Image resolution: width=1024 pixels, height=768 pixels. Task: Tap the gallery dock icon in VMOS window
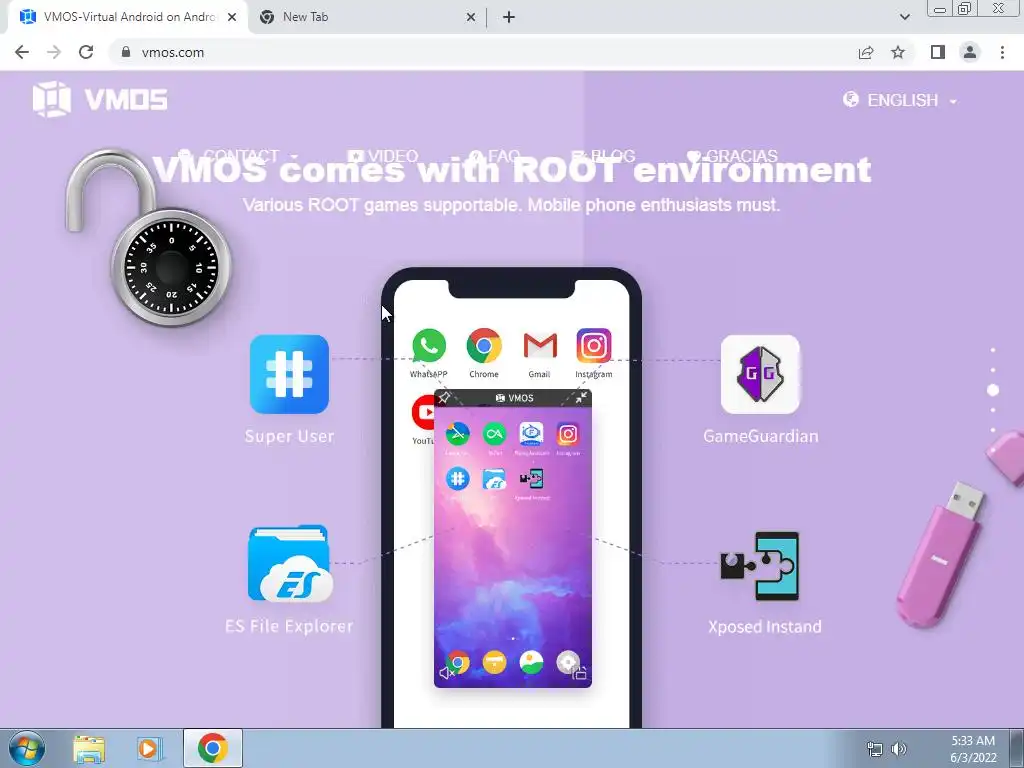click(531, 662)
